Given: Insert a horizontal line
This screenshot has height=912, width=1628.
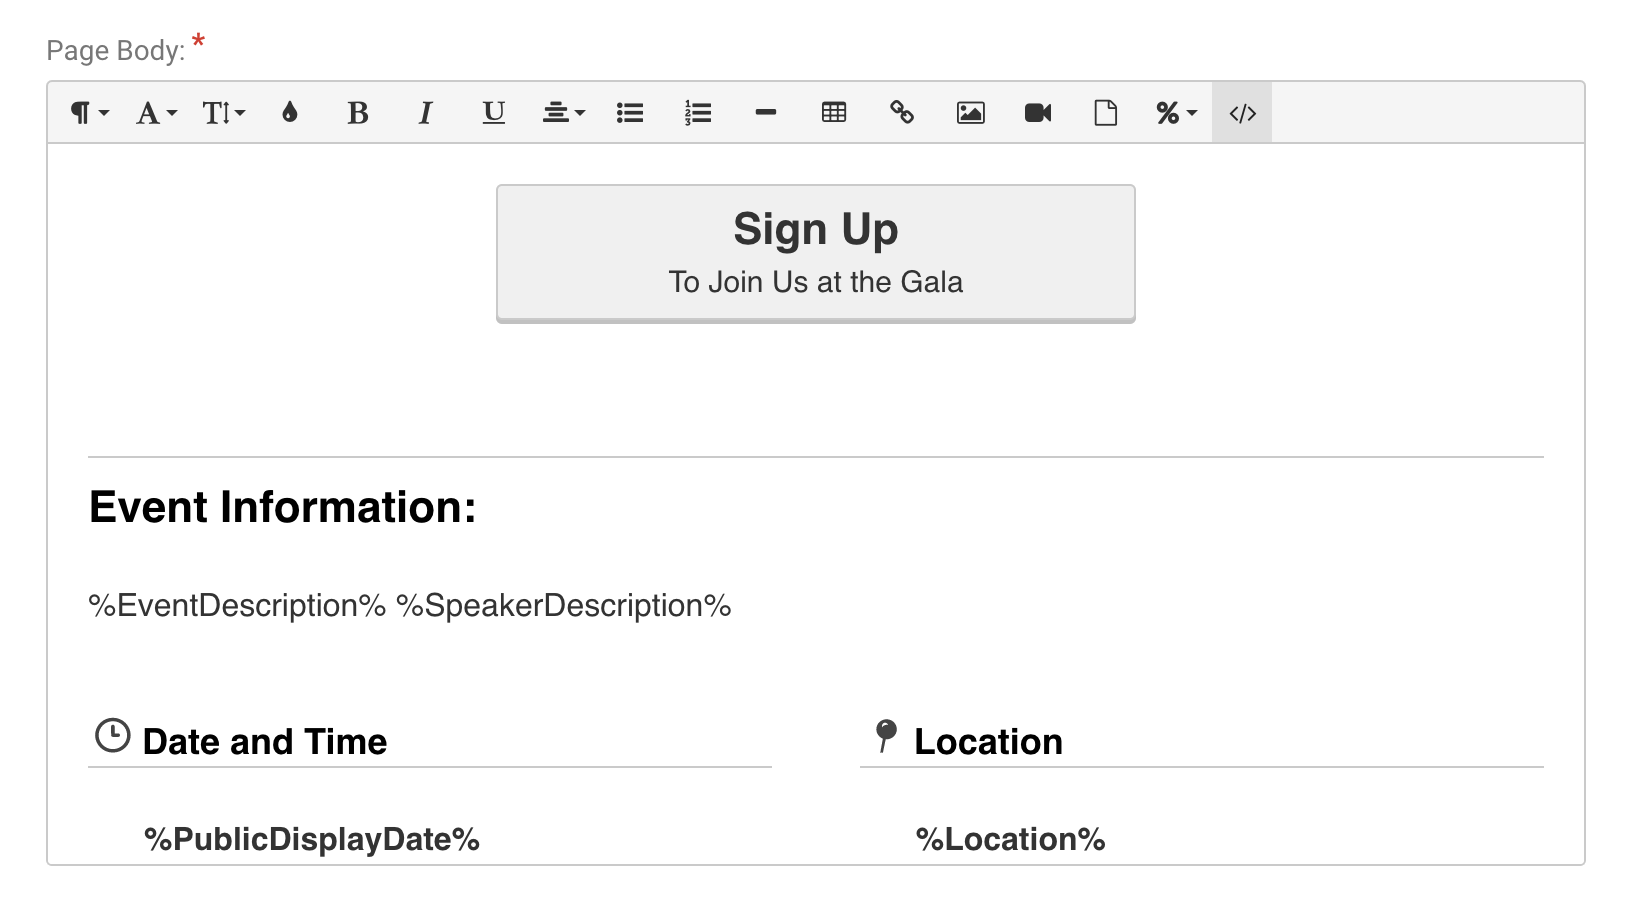Looking at the screenshot, I should click(x=766, y=113).
